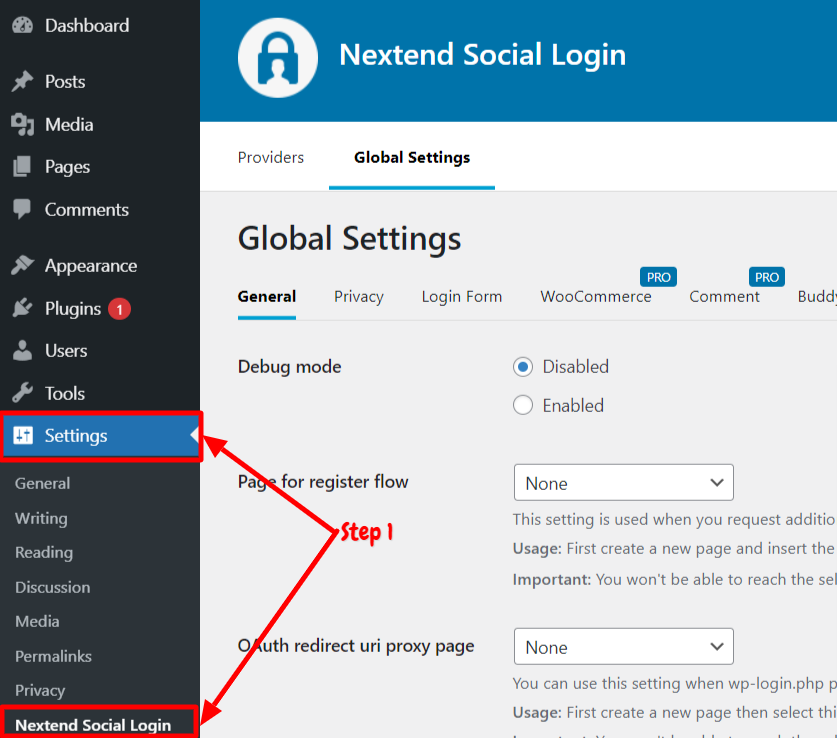This screenshot has width=837, height=738.
Task: Select Disabled for Debug mode
Action: point(523,367)
